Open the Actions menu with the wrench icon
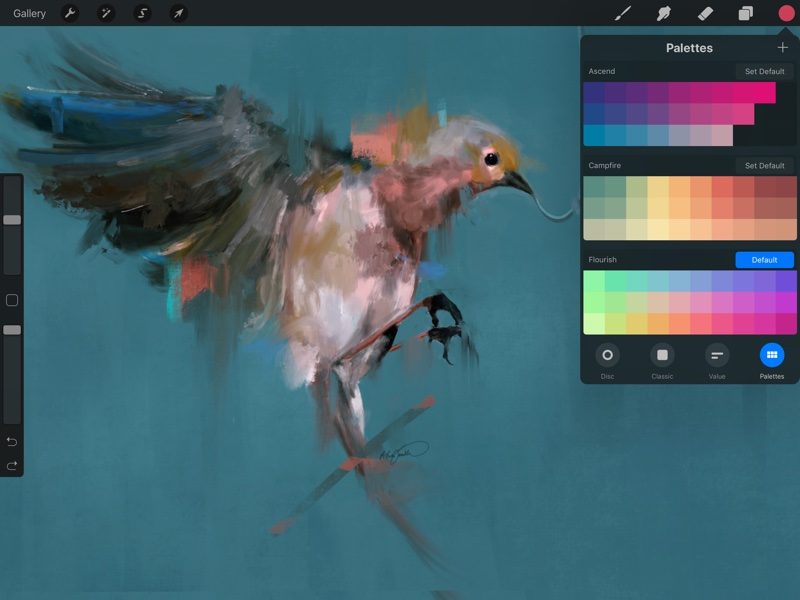 68,13
